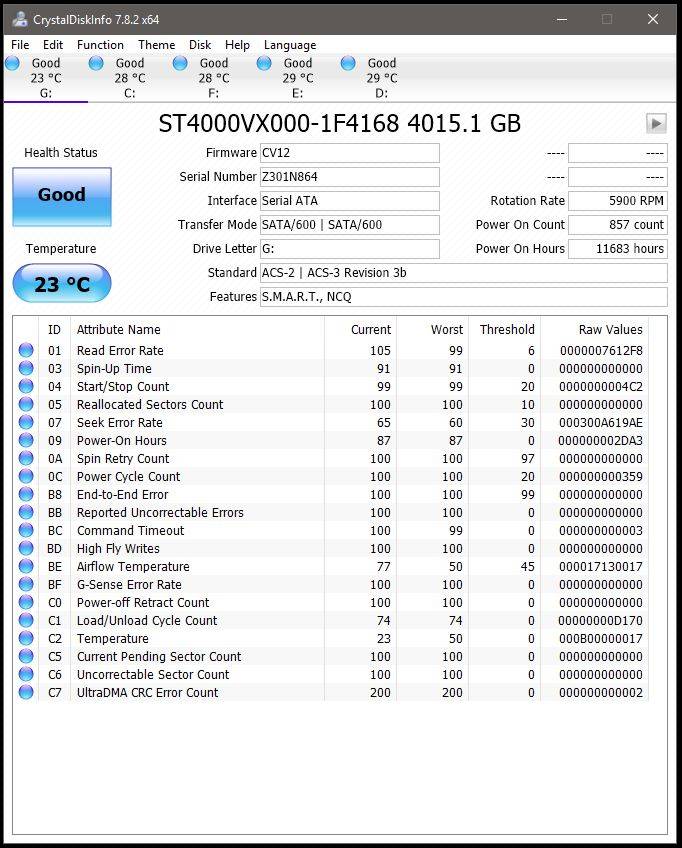Click the next disk arrow button
Image resolution: width=682 pixels, height=848 pixels.
click(656, 123)
